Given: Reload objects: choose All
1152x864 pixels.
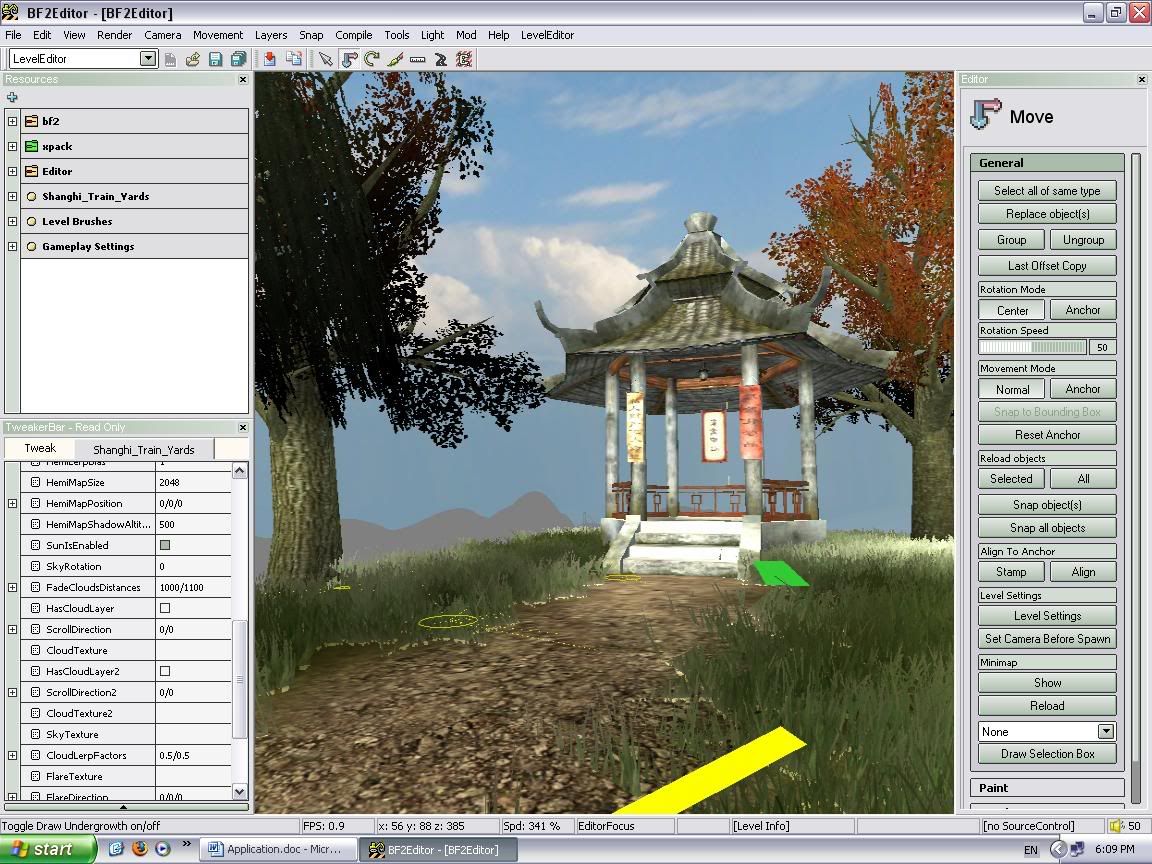Looking at the screenshot, I should point(1083,479).
